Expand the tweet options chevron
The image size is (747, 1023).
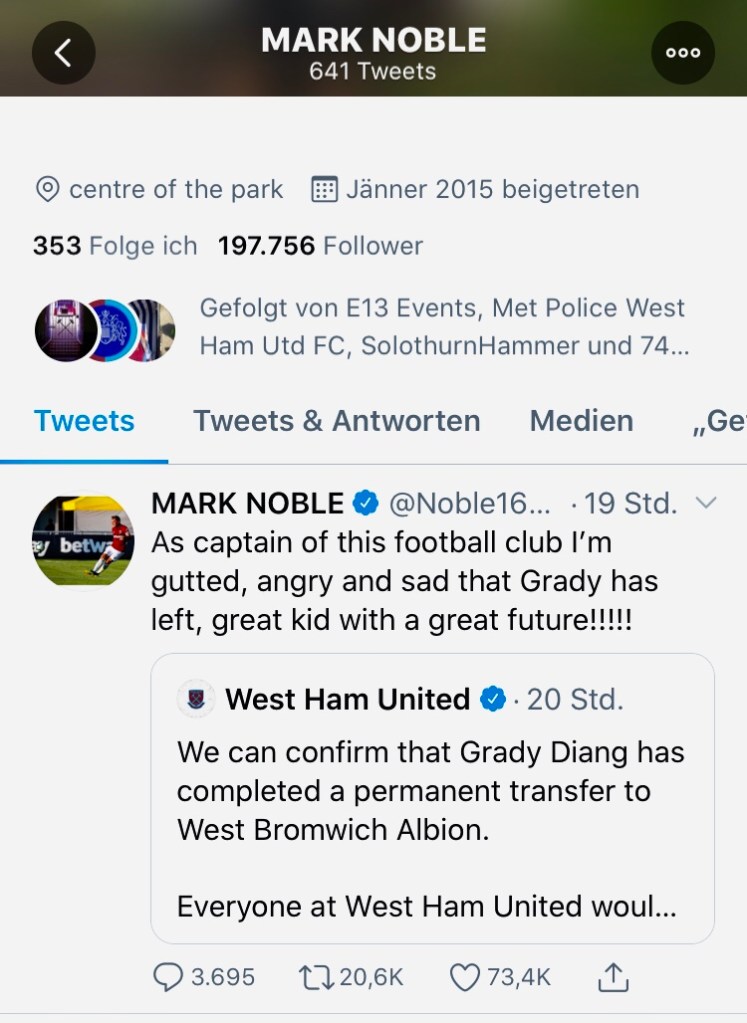pyautogui.click(x=706, y=503)
